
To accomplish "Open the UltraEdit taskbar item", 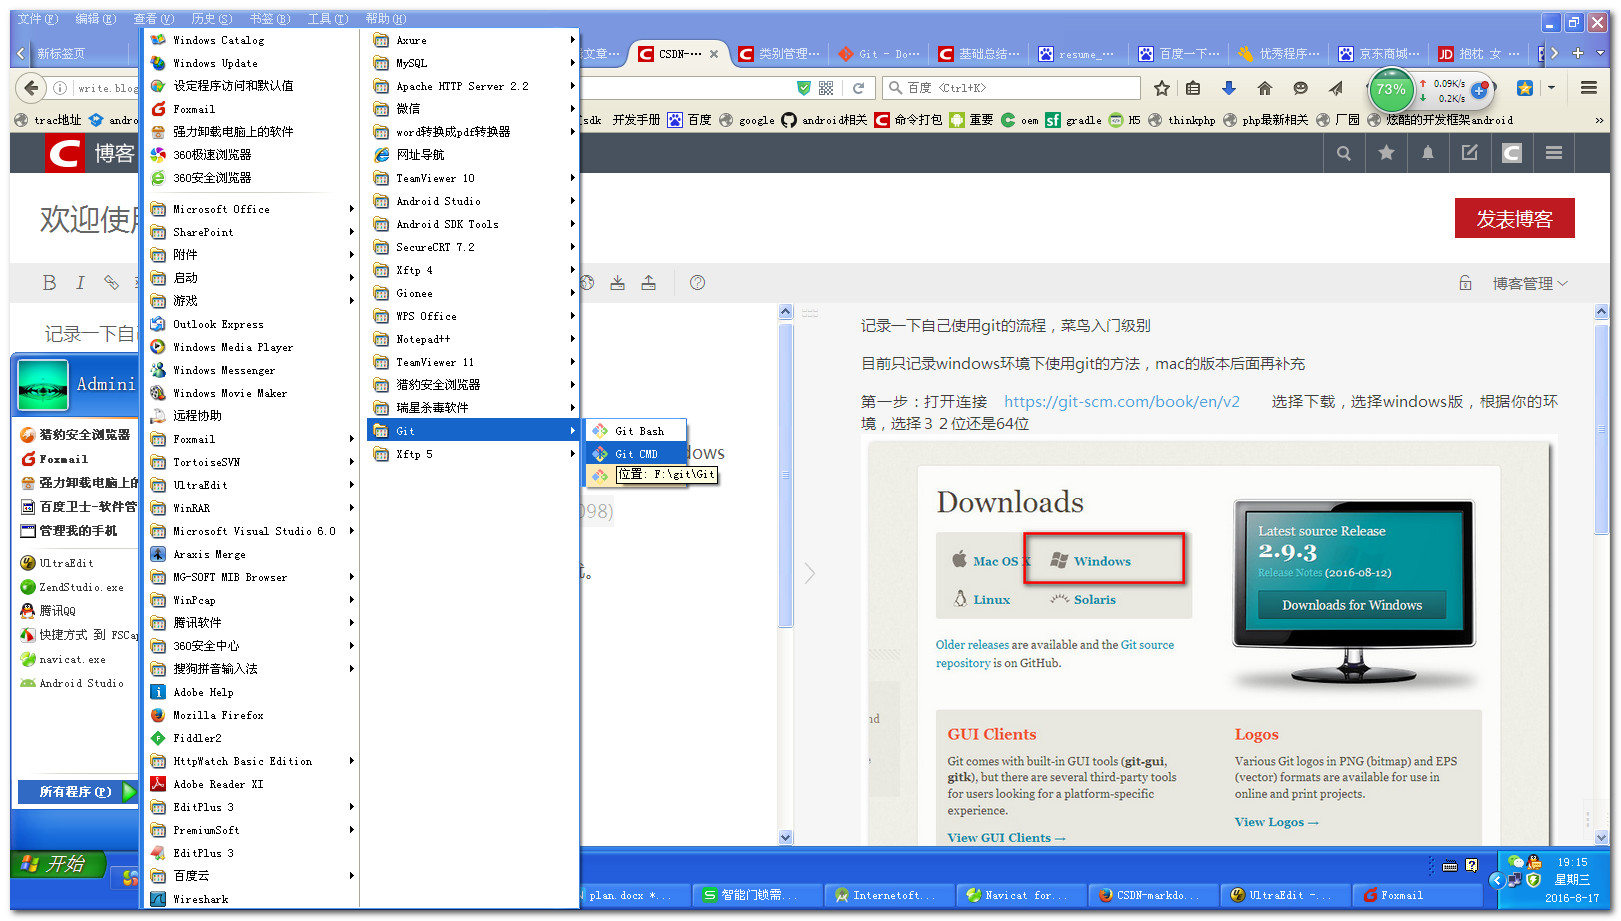I will pos(1286,895).
